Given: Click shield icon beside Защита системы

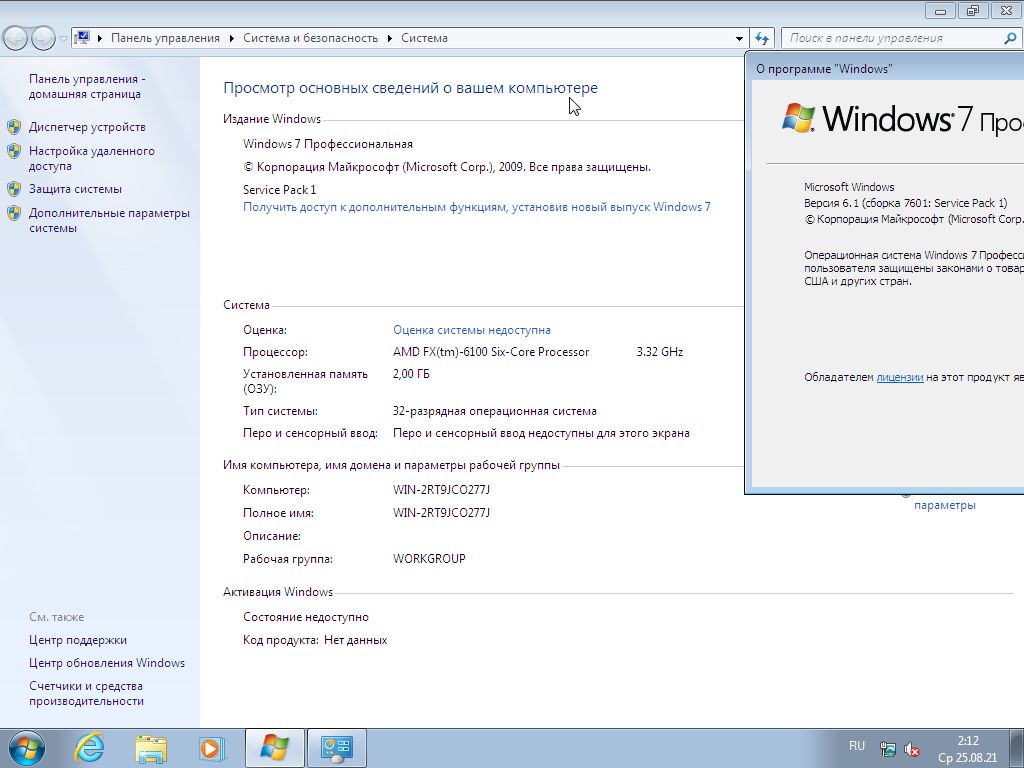Looking at the screenshot, I should (14, 189).
